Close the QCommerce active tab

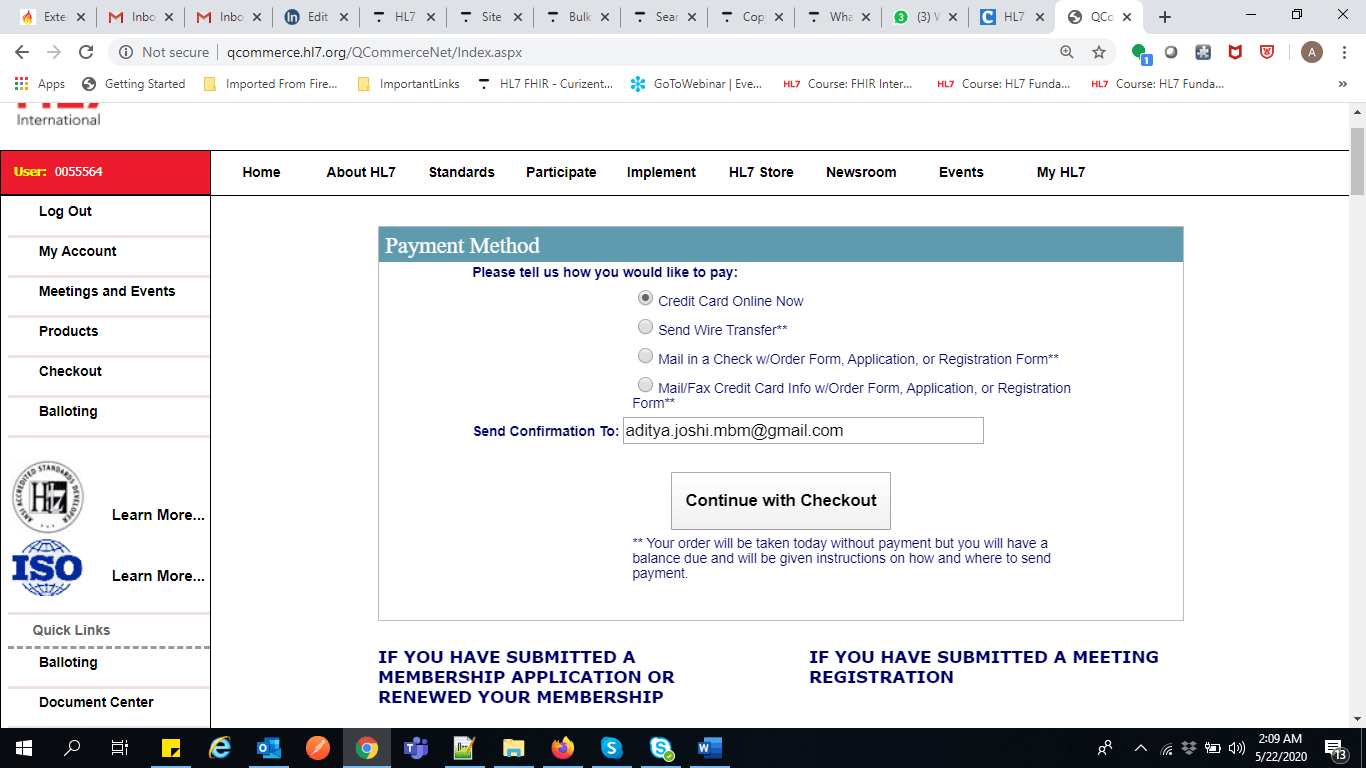tap(1128, 17)
